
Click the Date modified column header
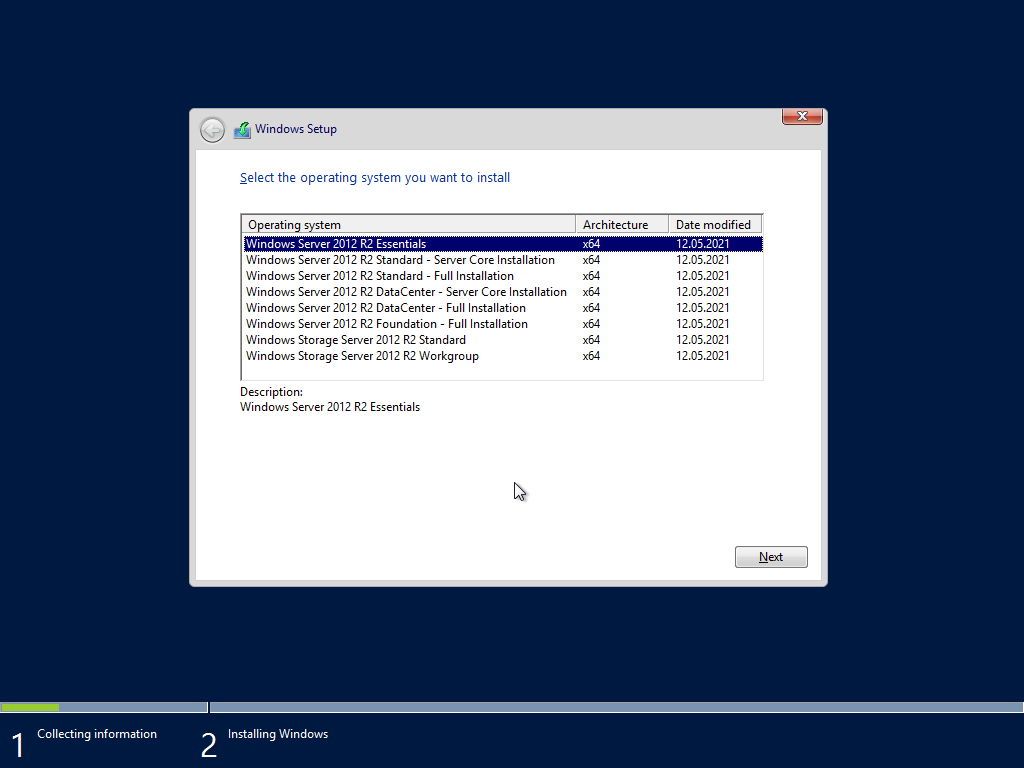click(x=715, y=225)
